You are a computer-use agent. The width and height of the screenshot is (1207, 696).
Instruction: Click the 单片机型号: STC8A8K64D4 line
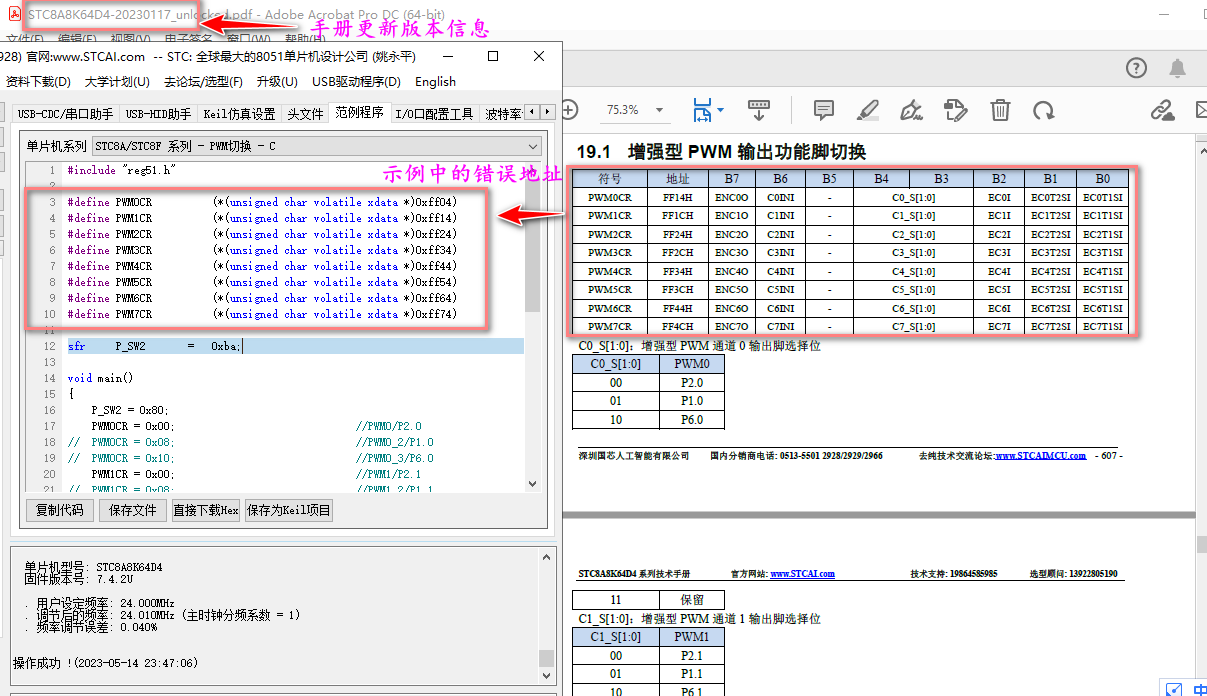(93, 567)
